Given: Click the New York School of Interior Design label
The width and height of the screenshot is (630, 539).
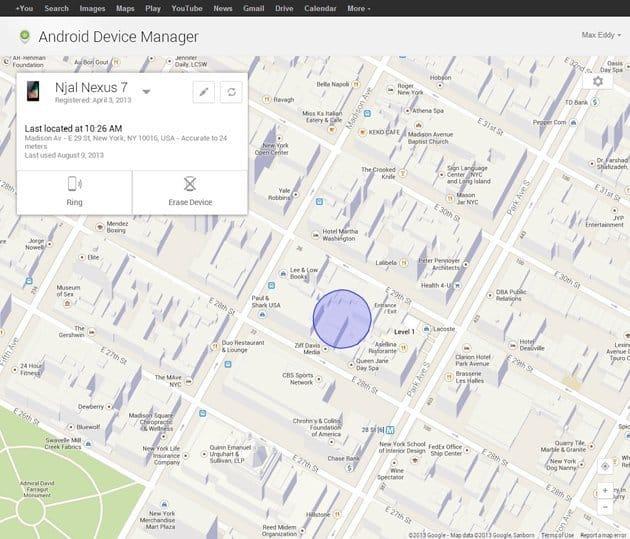Looking at the screenshot, I should (402, 447).
